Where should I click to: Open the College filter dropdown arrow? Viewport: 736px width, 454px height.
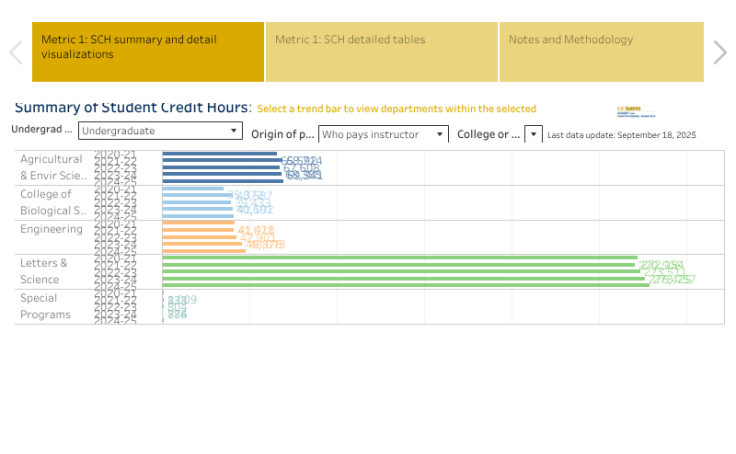click(533, 134)
